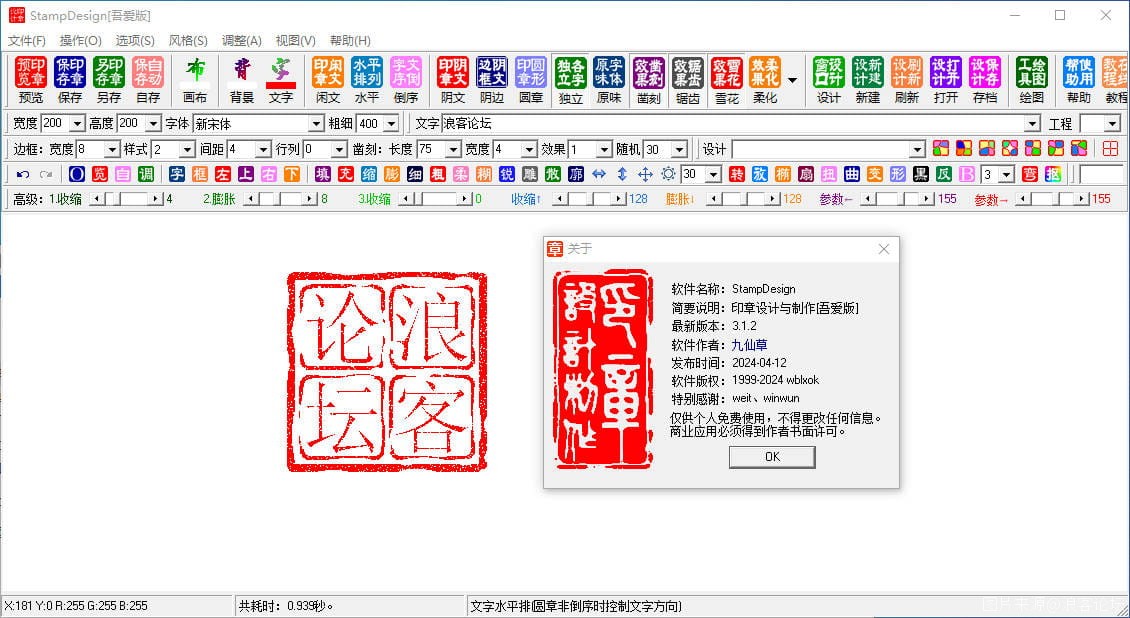Expand the 柔化 soften effect dropdown arrow
The height and width of the screenshot is (618, 1130).
pos(793,80)
